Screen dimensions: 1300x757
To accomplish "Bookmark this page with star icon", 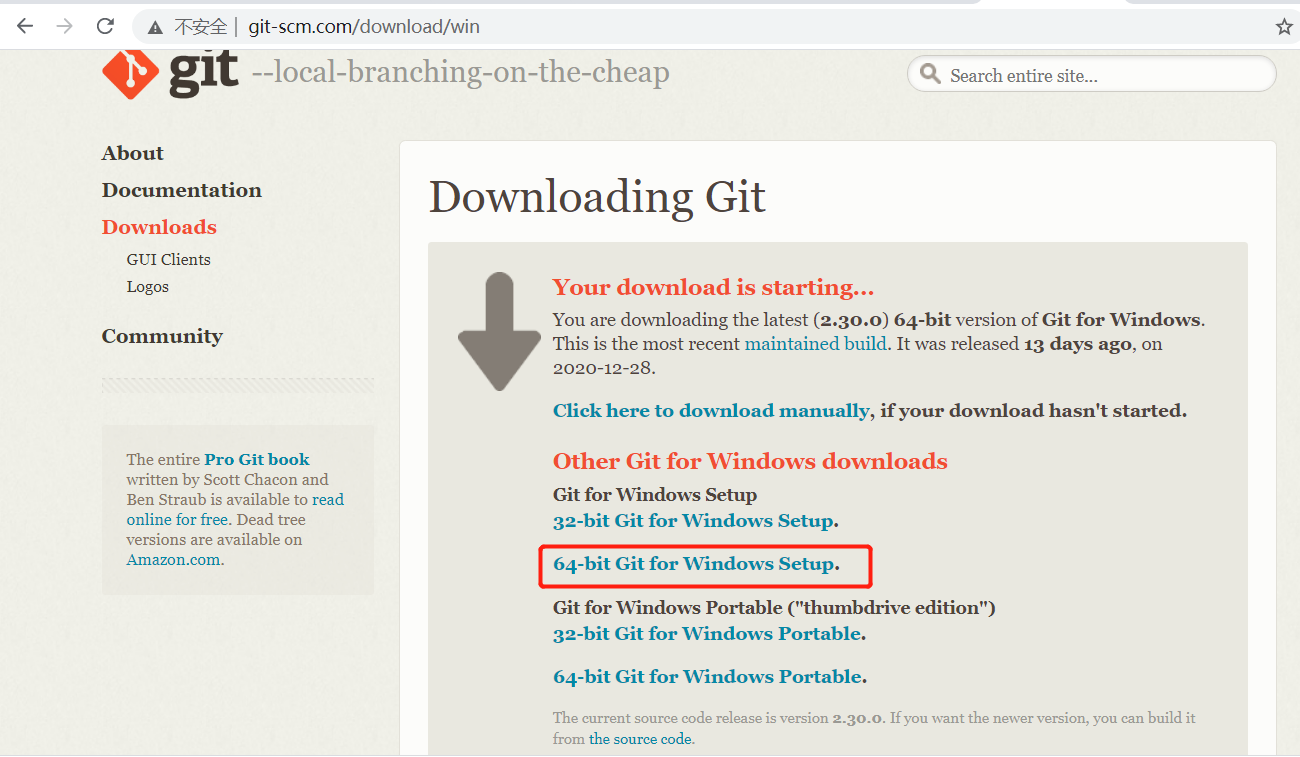I will [x=1284, y=27].
